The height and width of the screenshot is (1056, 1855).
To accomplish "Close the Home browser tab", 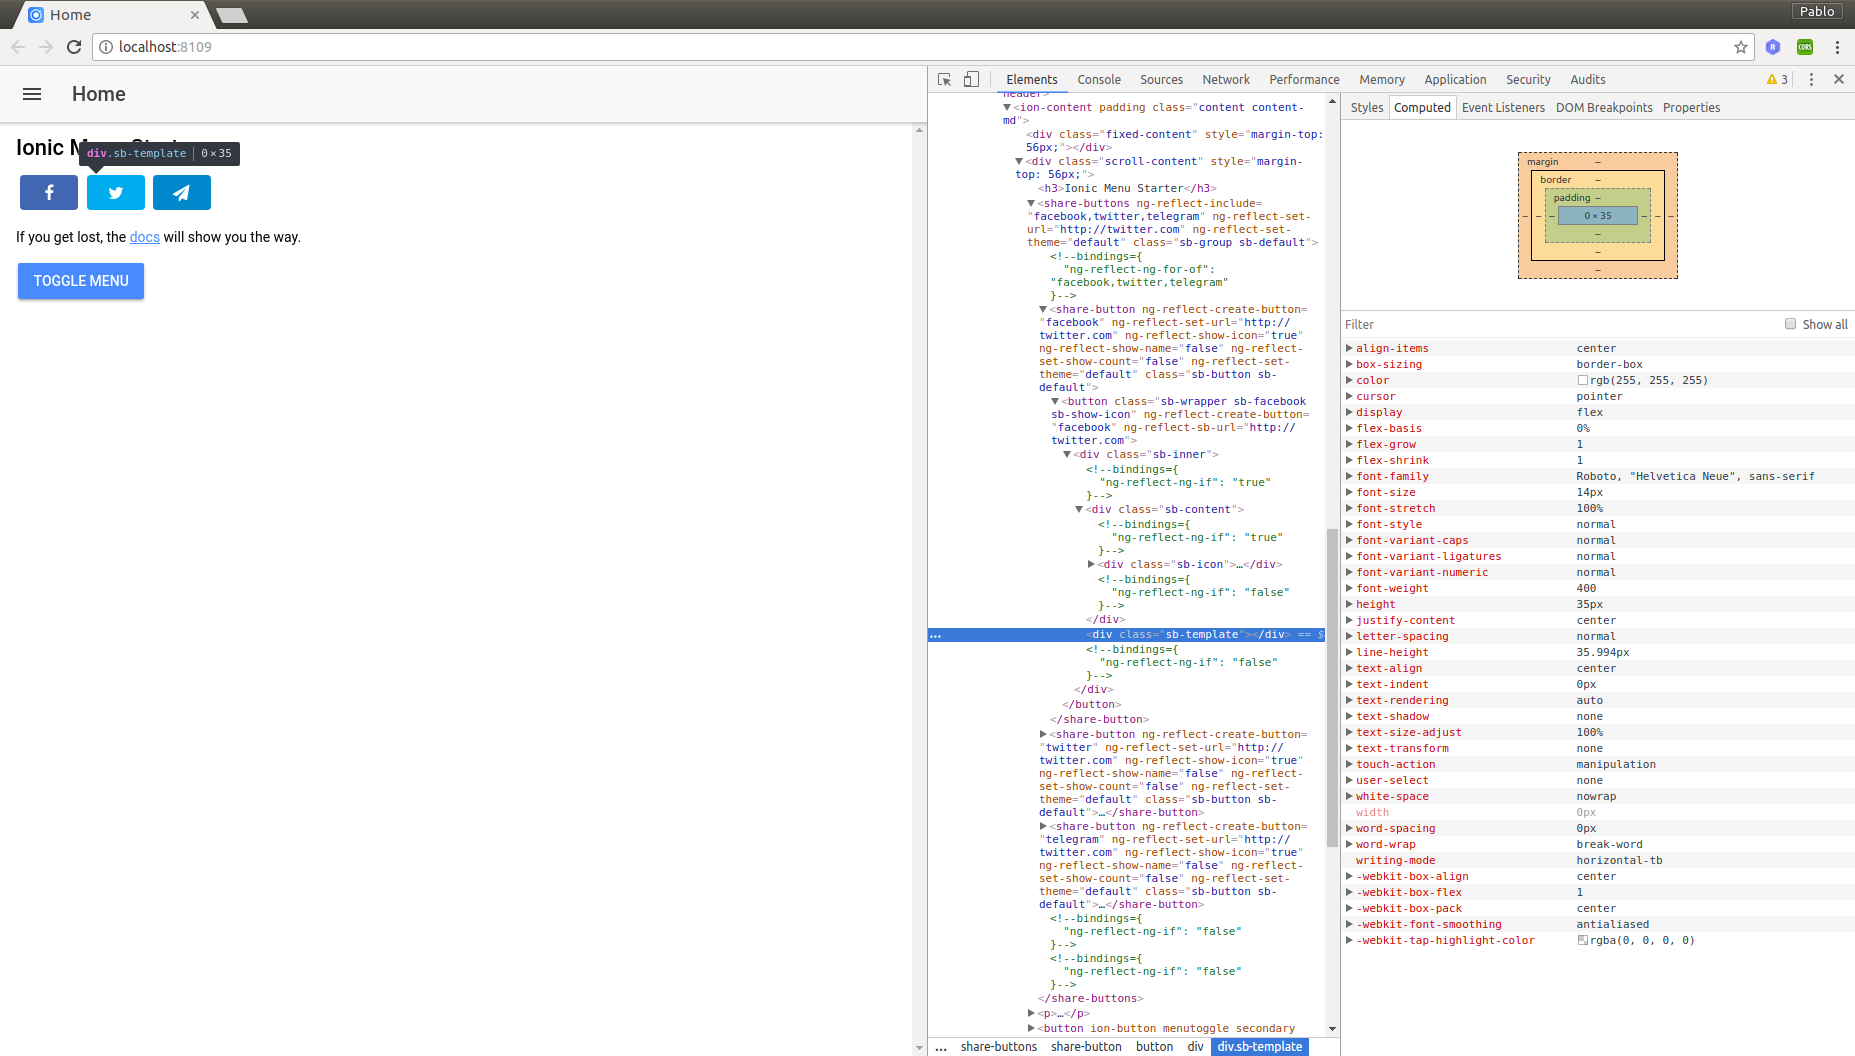I will [195, 15].
